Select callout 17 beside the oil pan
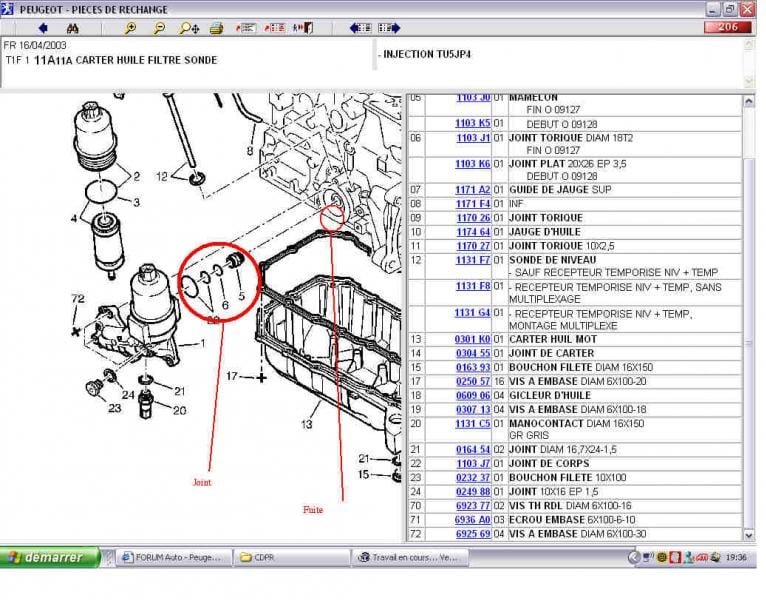The width and height of the screenshot is (766, 600). pyautogui.click(x=232, y=376)
